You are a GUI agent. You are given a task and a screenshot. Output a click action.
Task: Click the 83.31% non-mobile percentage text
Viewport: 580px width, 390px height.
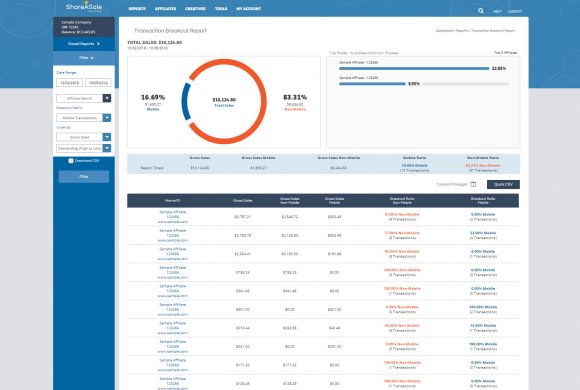coord(295,97)
